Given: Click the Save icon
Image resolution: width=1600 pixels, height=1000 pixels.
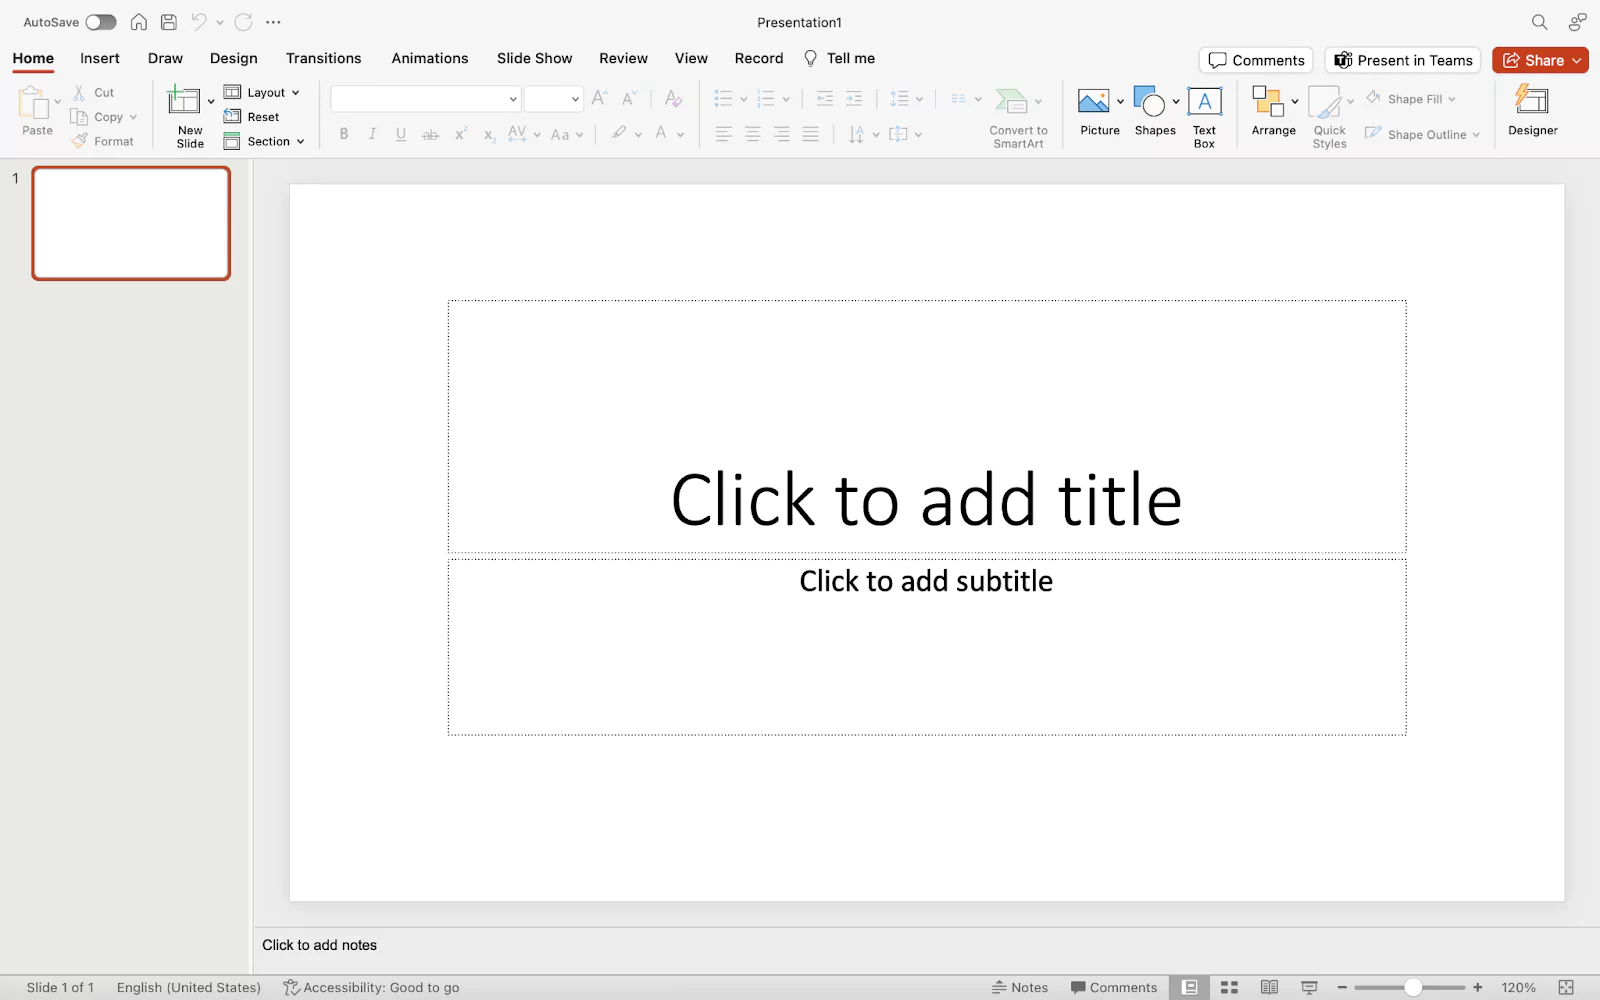Looking at the screenshot, I should pyautogui.click(x=169, y=22).
